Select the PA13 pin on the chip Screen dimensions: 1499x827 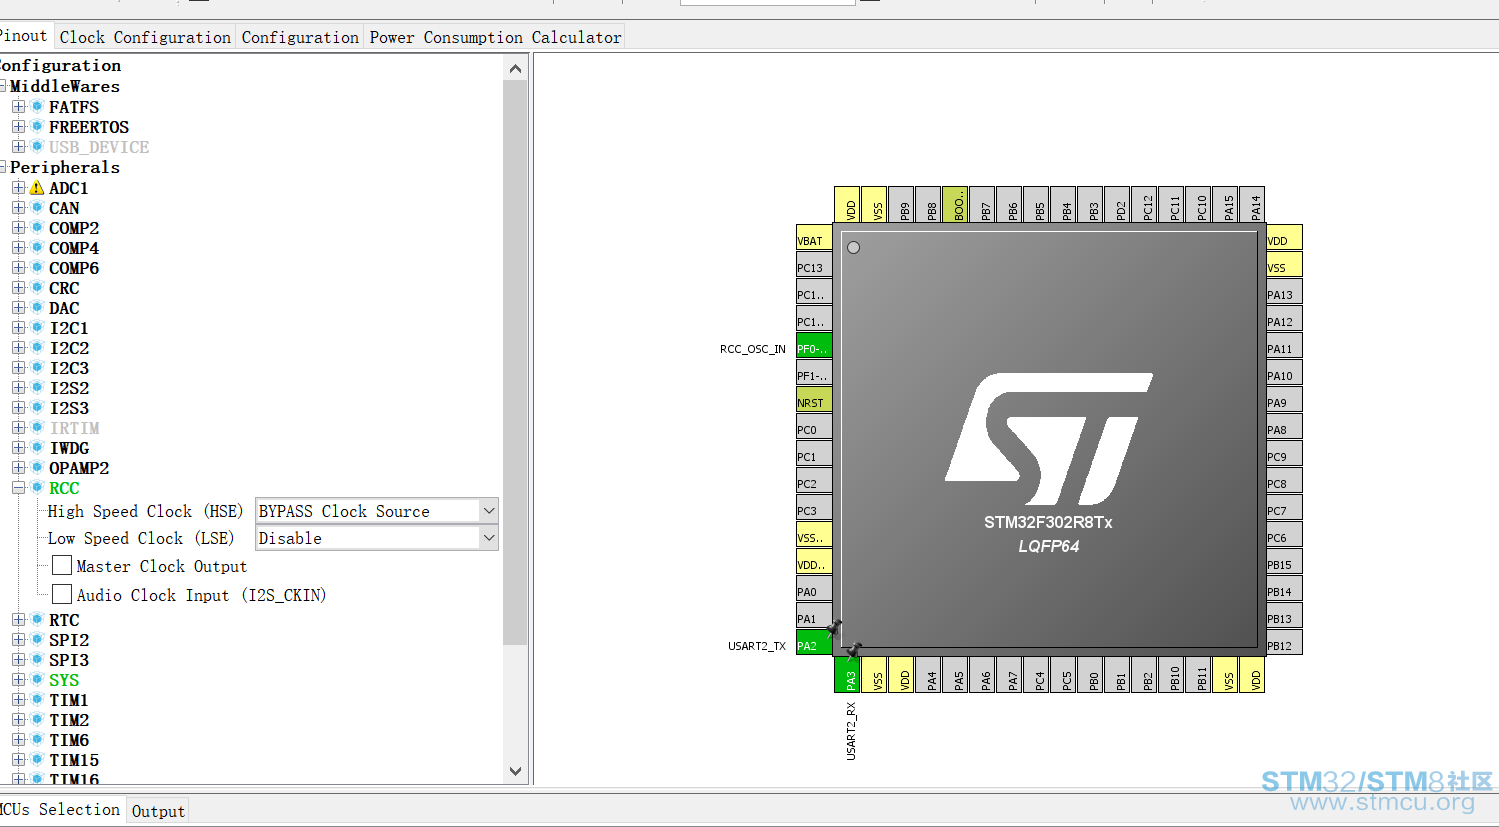1284,293
